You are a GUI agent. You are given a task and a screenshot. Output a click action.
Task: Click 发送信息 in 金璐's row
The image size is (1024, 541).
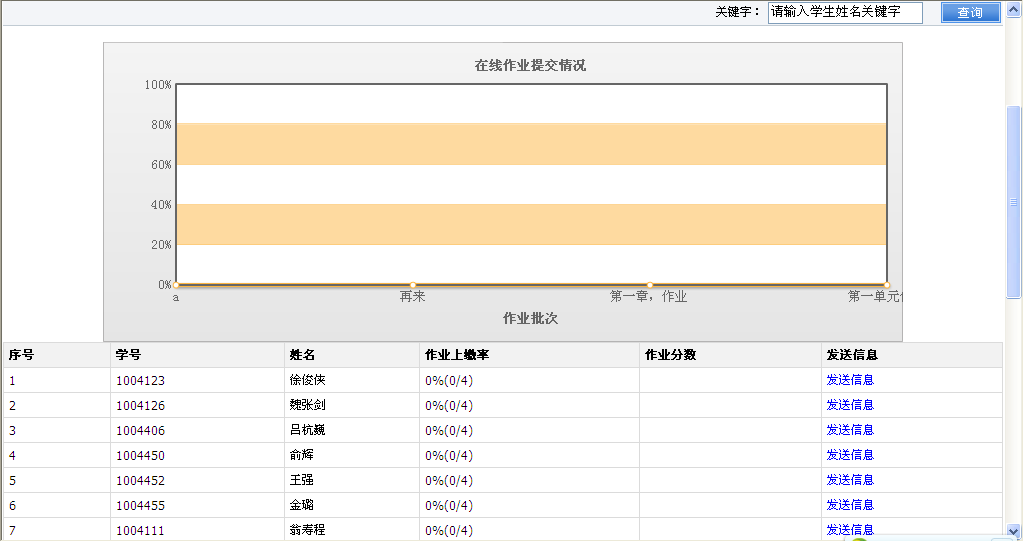click(x=849, y=505)
